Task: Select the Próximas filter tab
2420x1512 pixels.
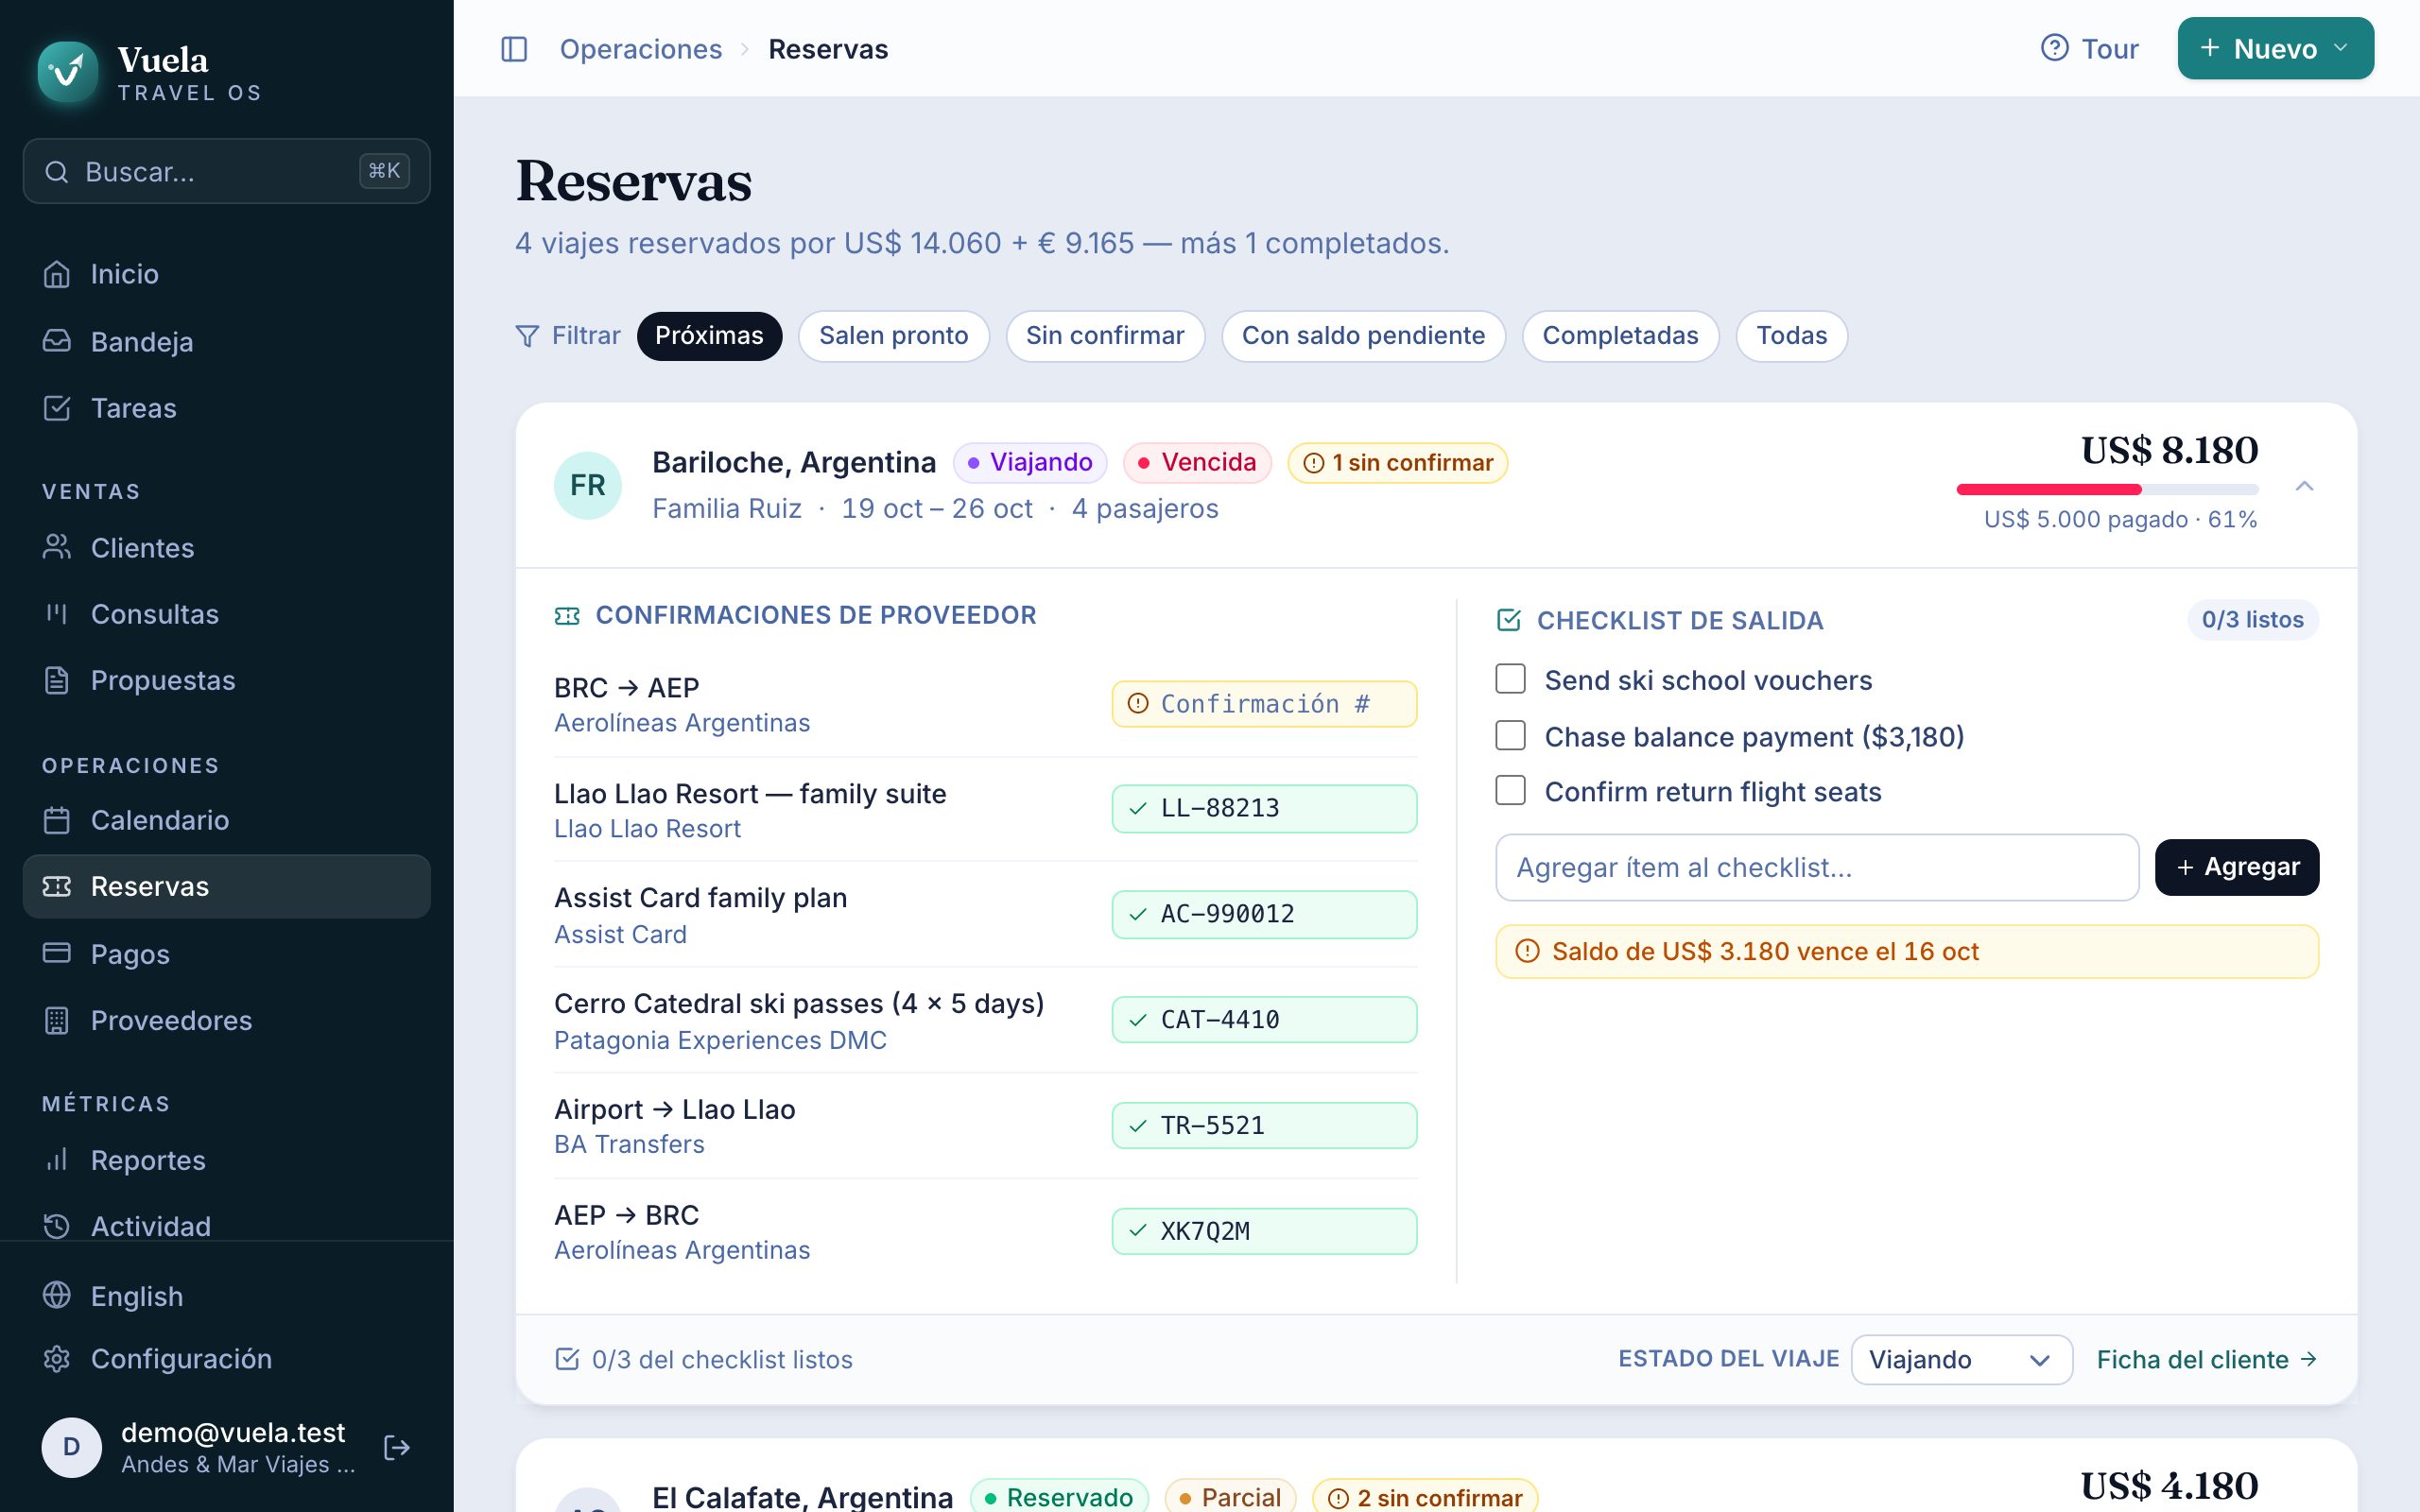Action: pyautogui.click(x=709, y=336)
